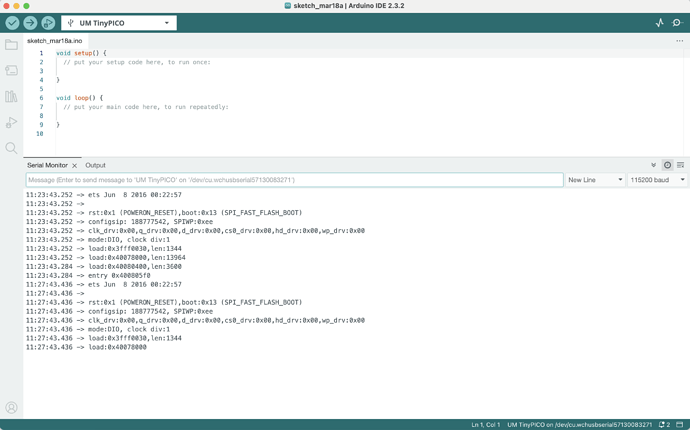
Task: Click the Ln 1, Col 1 status entry
Action: point(486,425)
